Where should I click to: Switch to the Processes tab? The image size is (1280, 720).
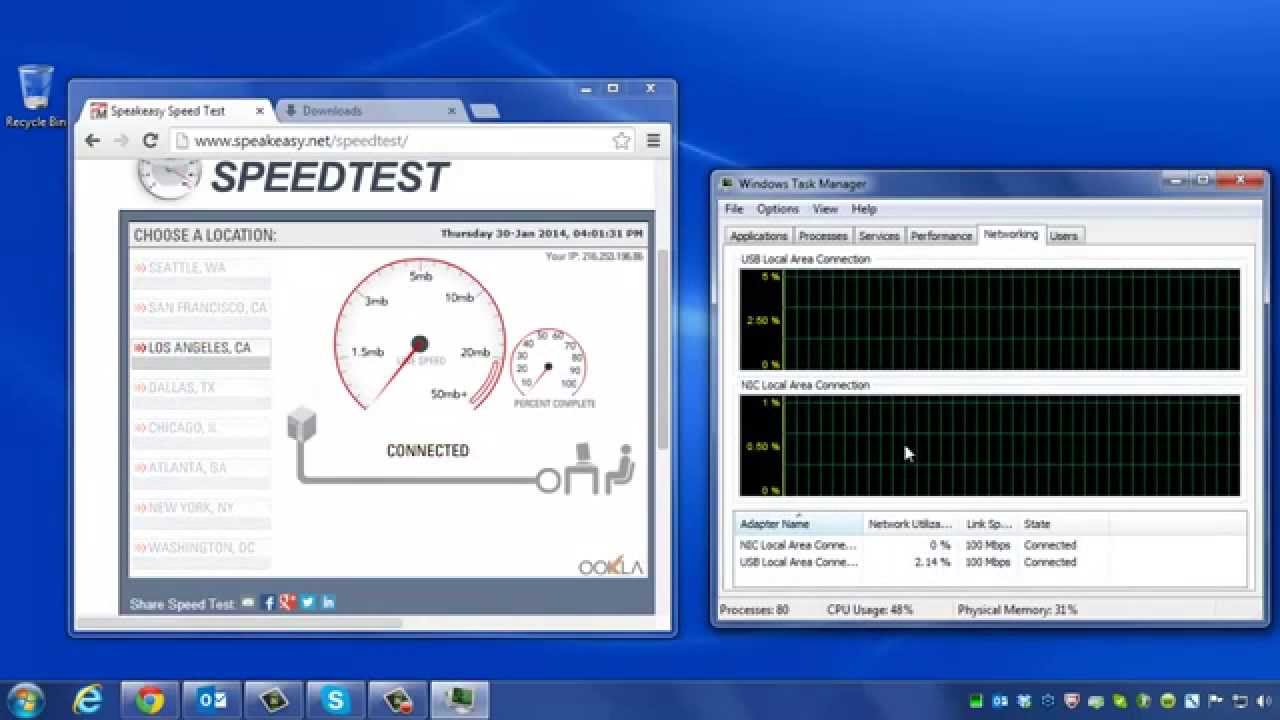point(823,236)
